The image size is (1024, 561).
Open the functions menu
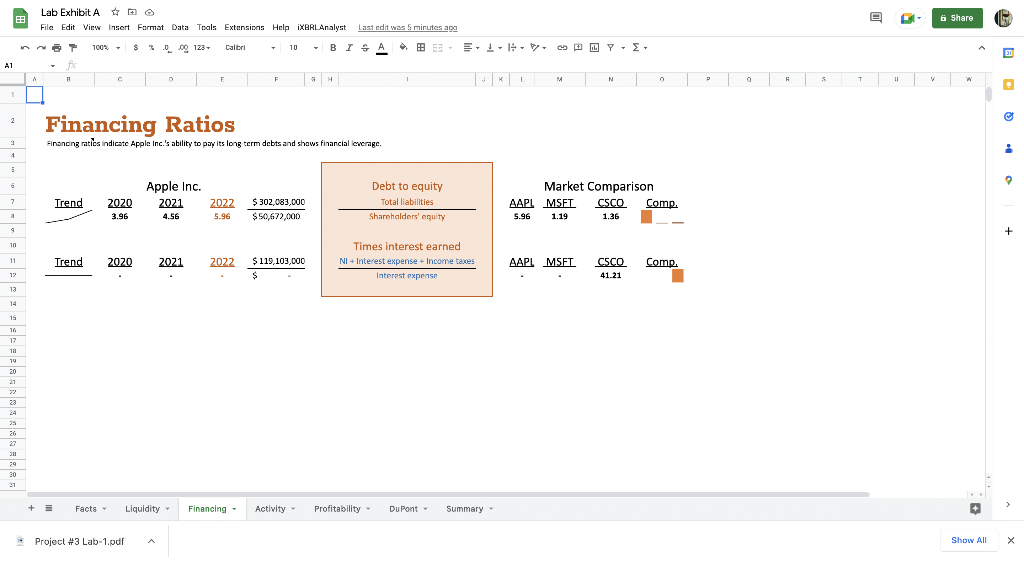click(x=639, y=48)
